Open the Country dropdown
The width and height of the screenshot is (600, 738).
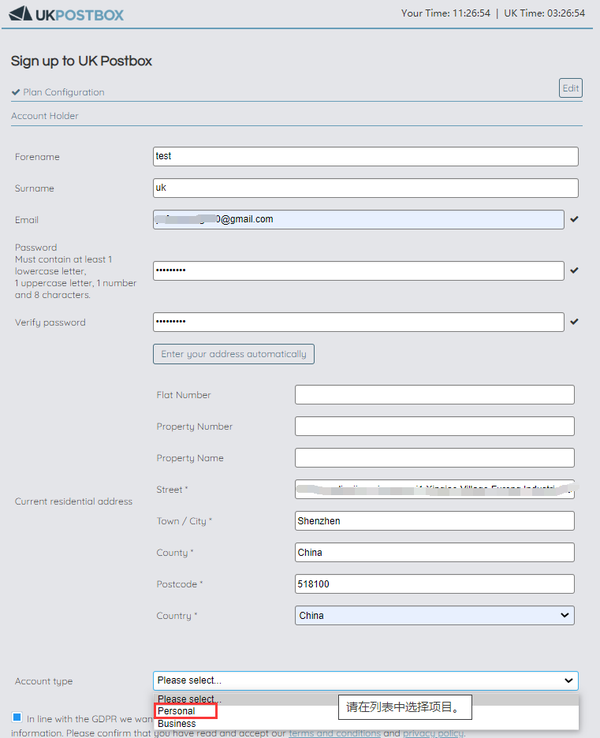(x=435, y=616)
